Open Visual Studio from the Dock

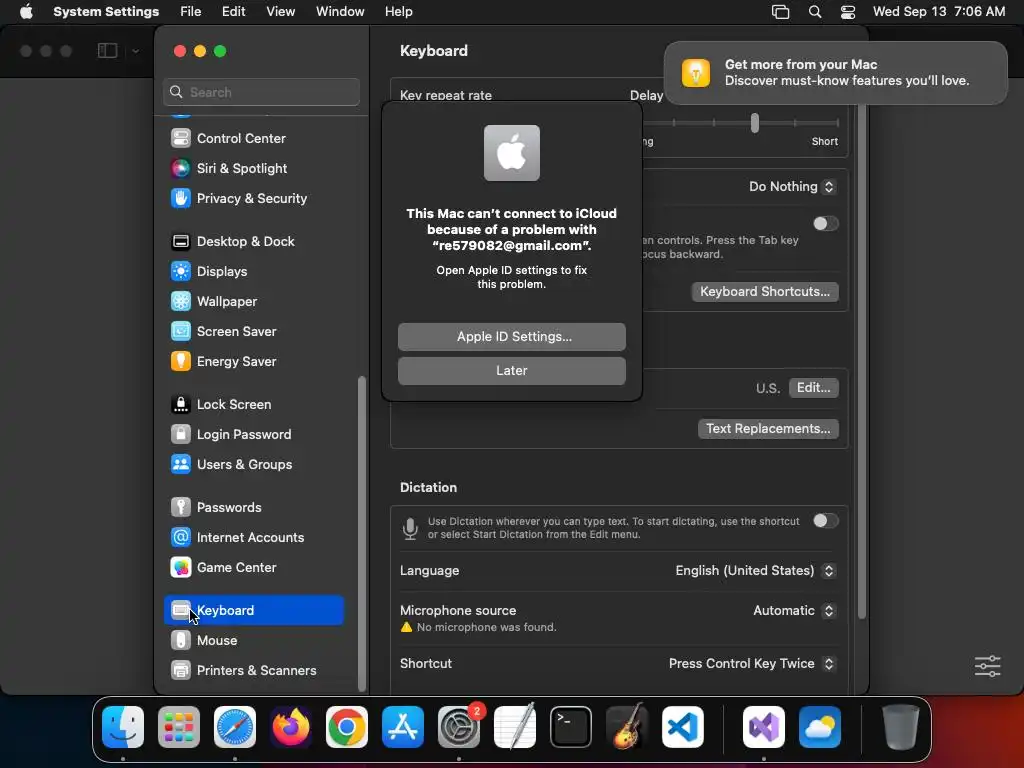tap(763, 727)
